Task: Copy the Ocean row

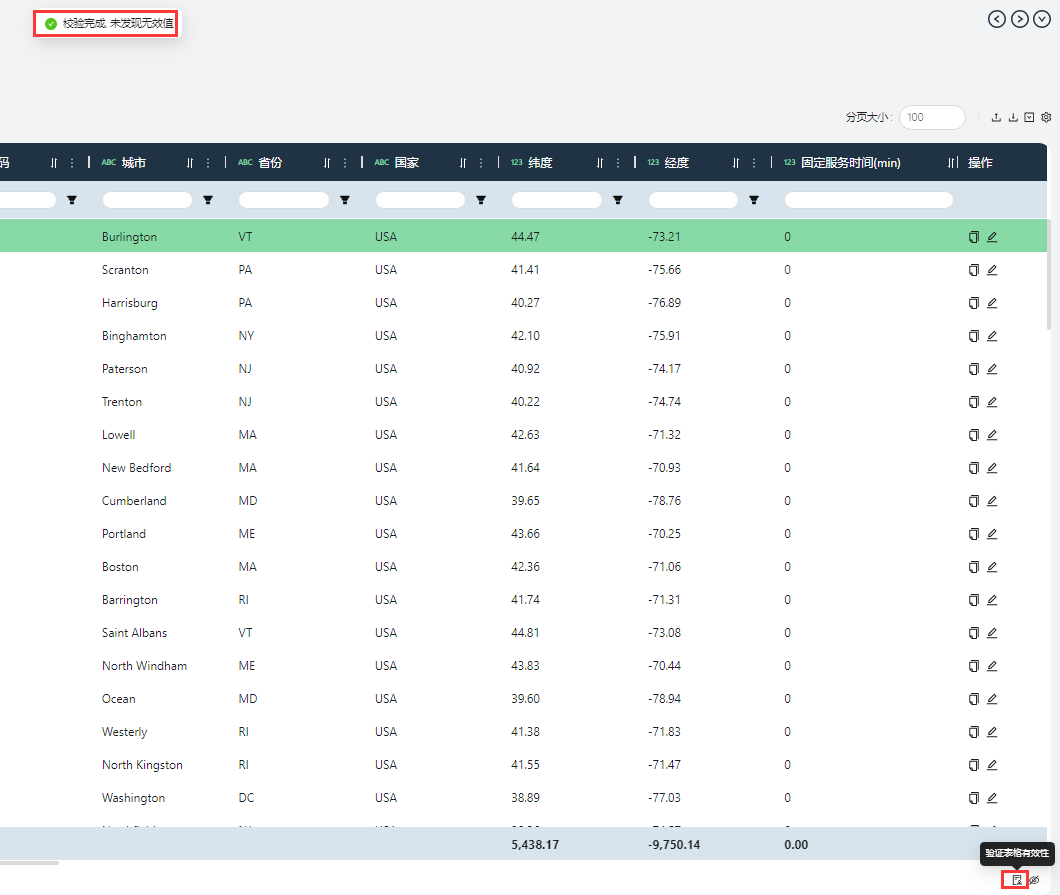Action: [x=973, y=699]
